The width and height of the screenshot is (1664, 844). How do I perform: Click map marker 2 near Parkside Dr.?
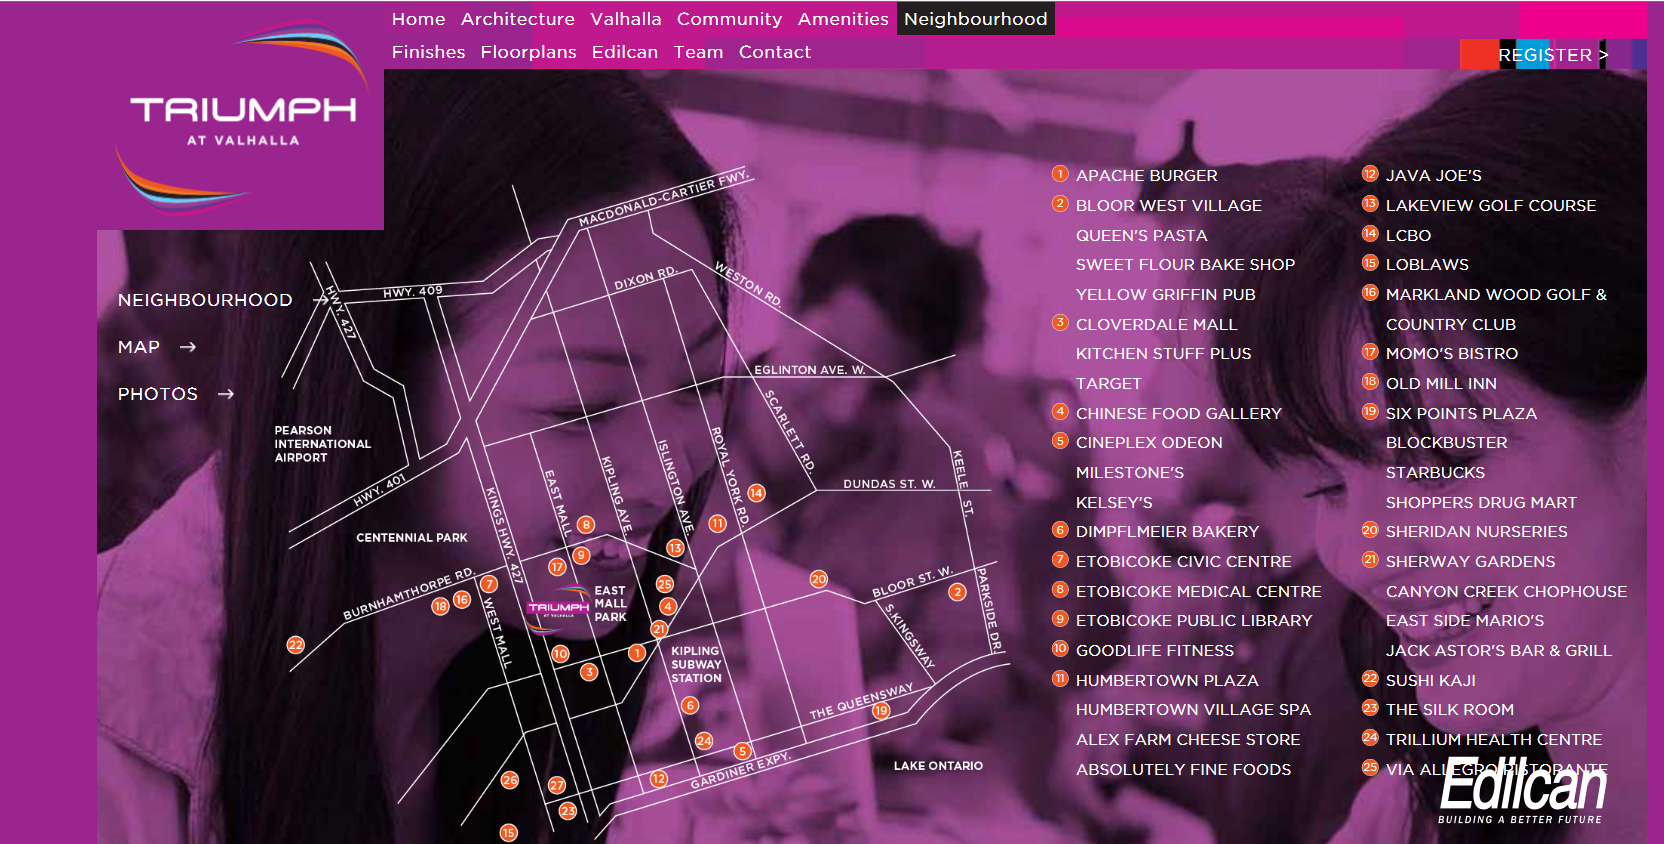tap(957, 592)
